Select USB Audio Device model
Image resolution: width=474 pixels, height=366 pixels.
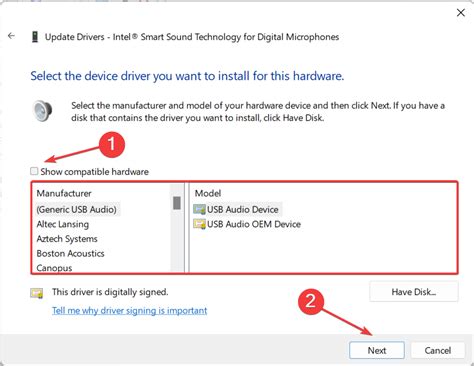243,210
